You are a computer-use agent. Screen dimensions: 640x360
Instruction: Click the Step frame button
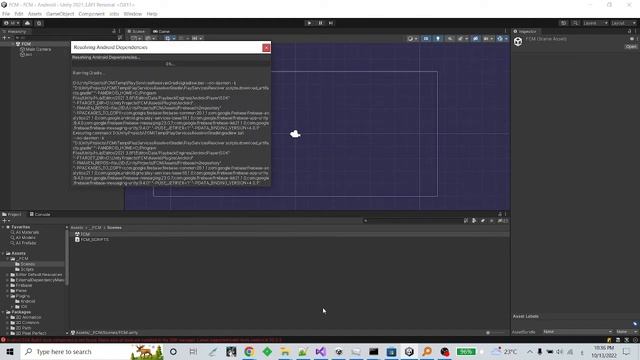tap(331, 23)
